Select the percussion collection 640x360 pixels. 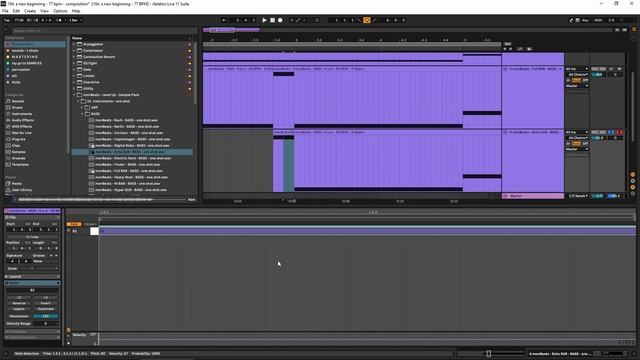(21, 69)
